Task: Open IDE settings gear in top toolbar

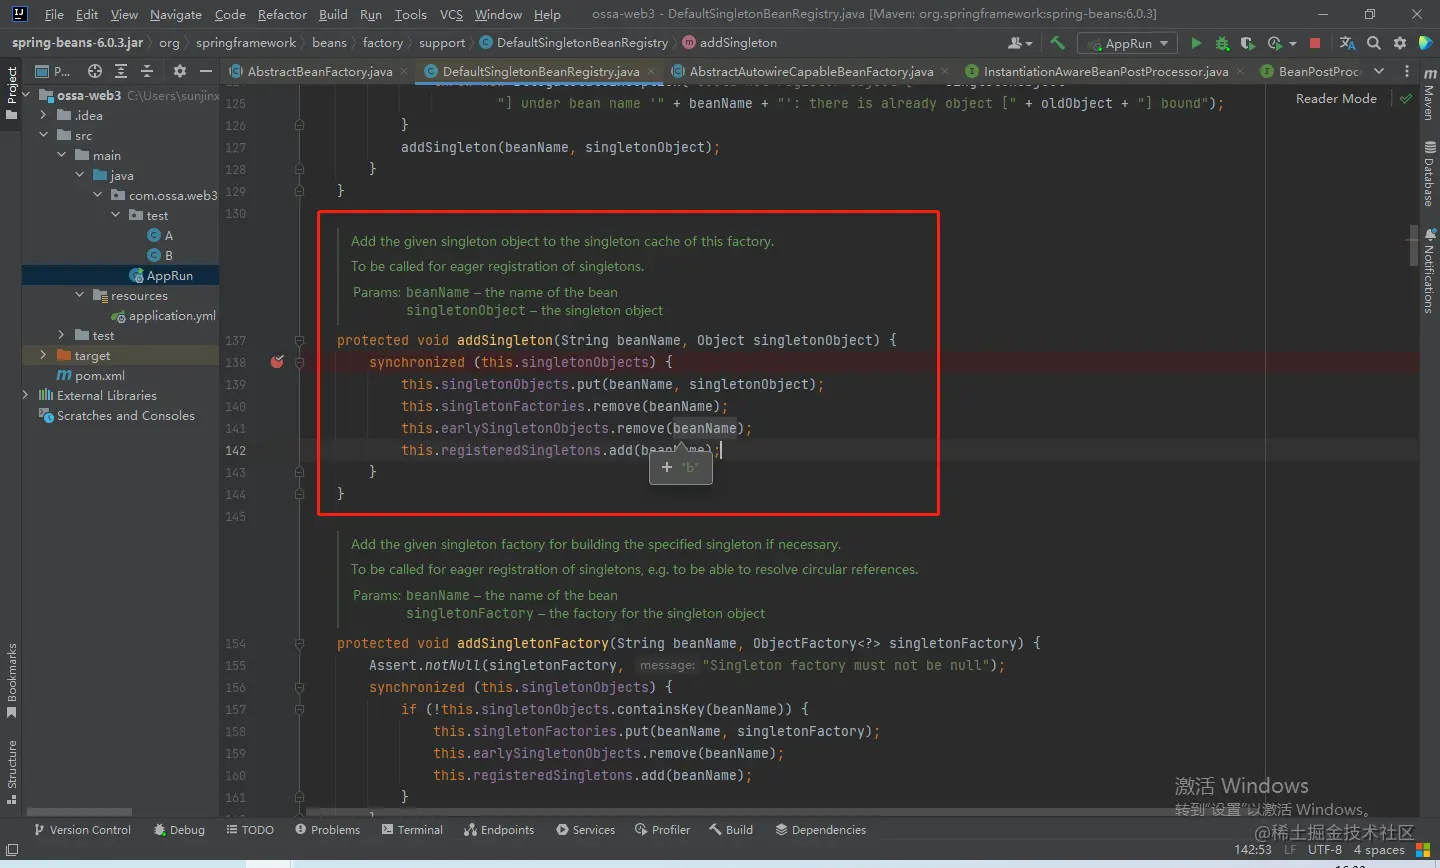Action: coord(1400,43)
